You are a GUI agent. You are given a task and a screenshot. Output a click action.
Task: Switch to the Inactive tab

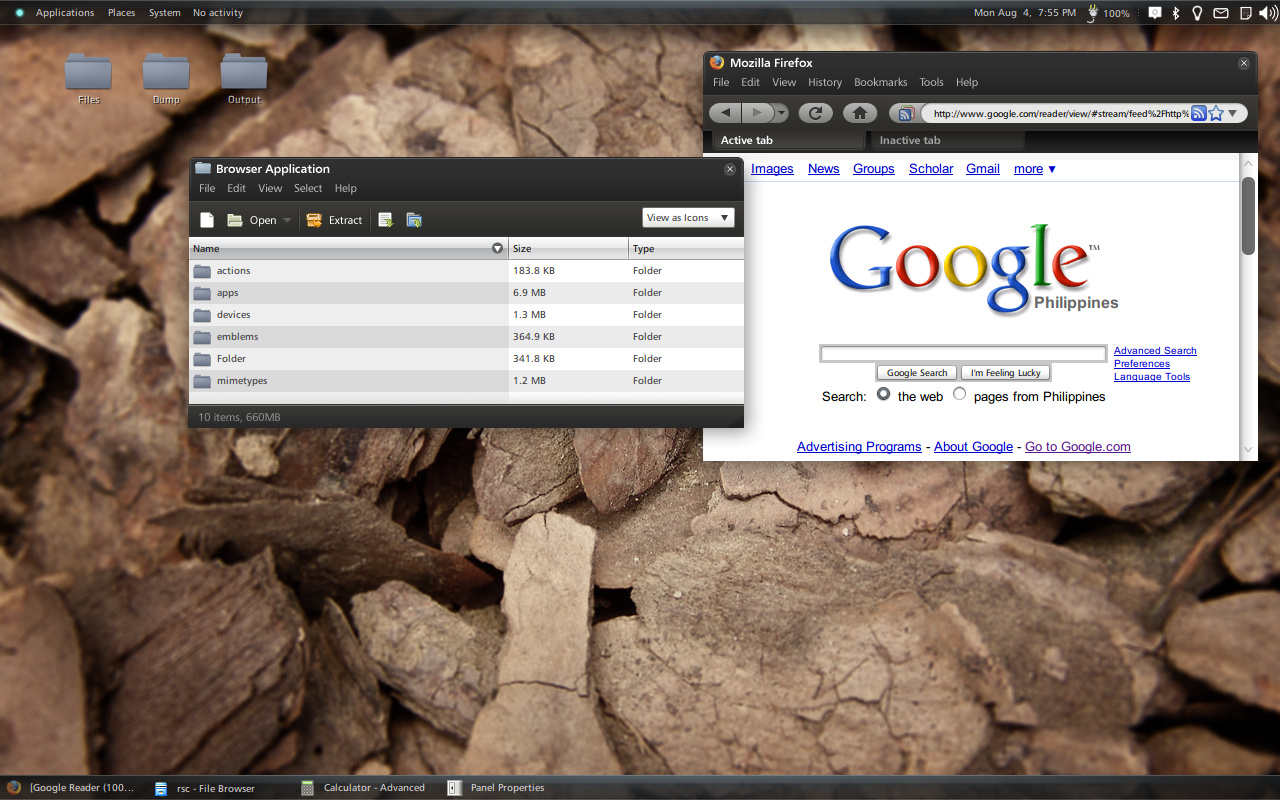point(910,140)
